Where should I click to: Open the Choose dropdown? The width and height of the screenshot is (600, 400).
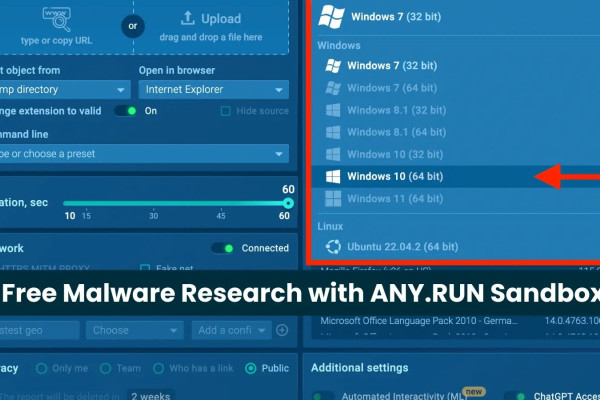[x=135, y=330]
